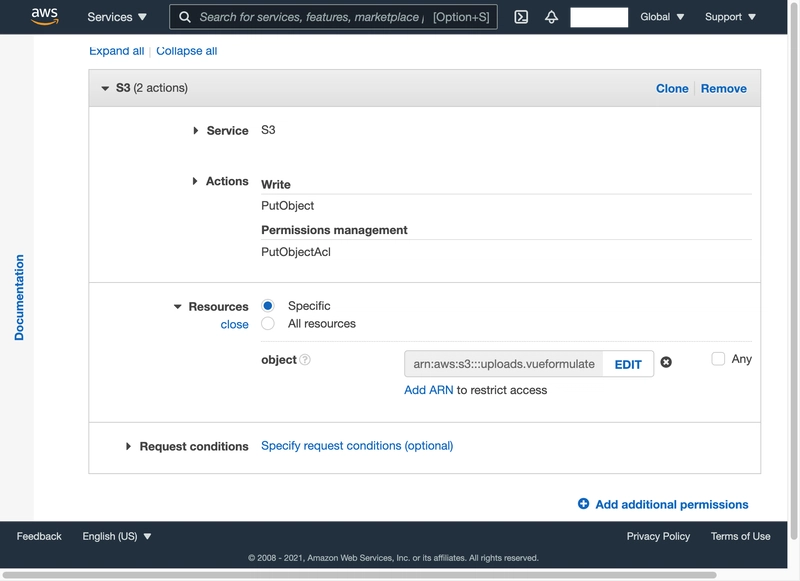Open Terms of Use link
Screen dimensions: 800x581
(x=740, y=536)
